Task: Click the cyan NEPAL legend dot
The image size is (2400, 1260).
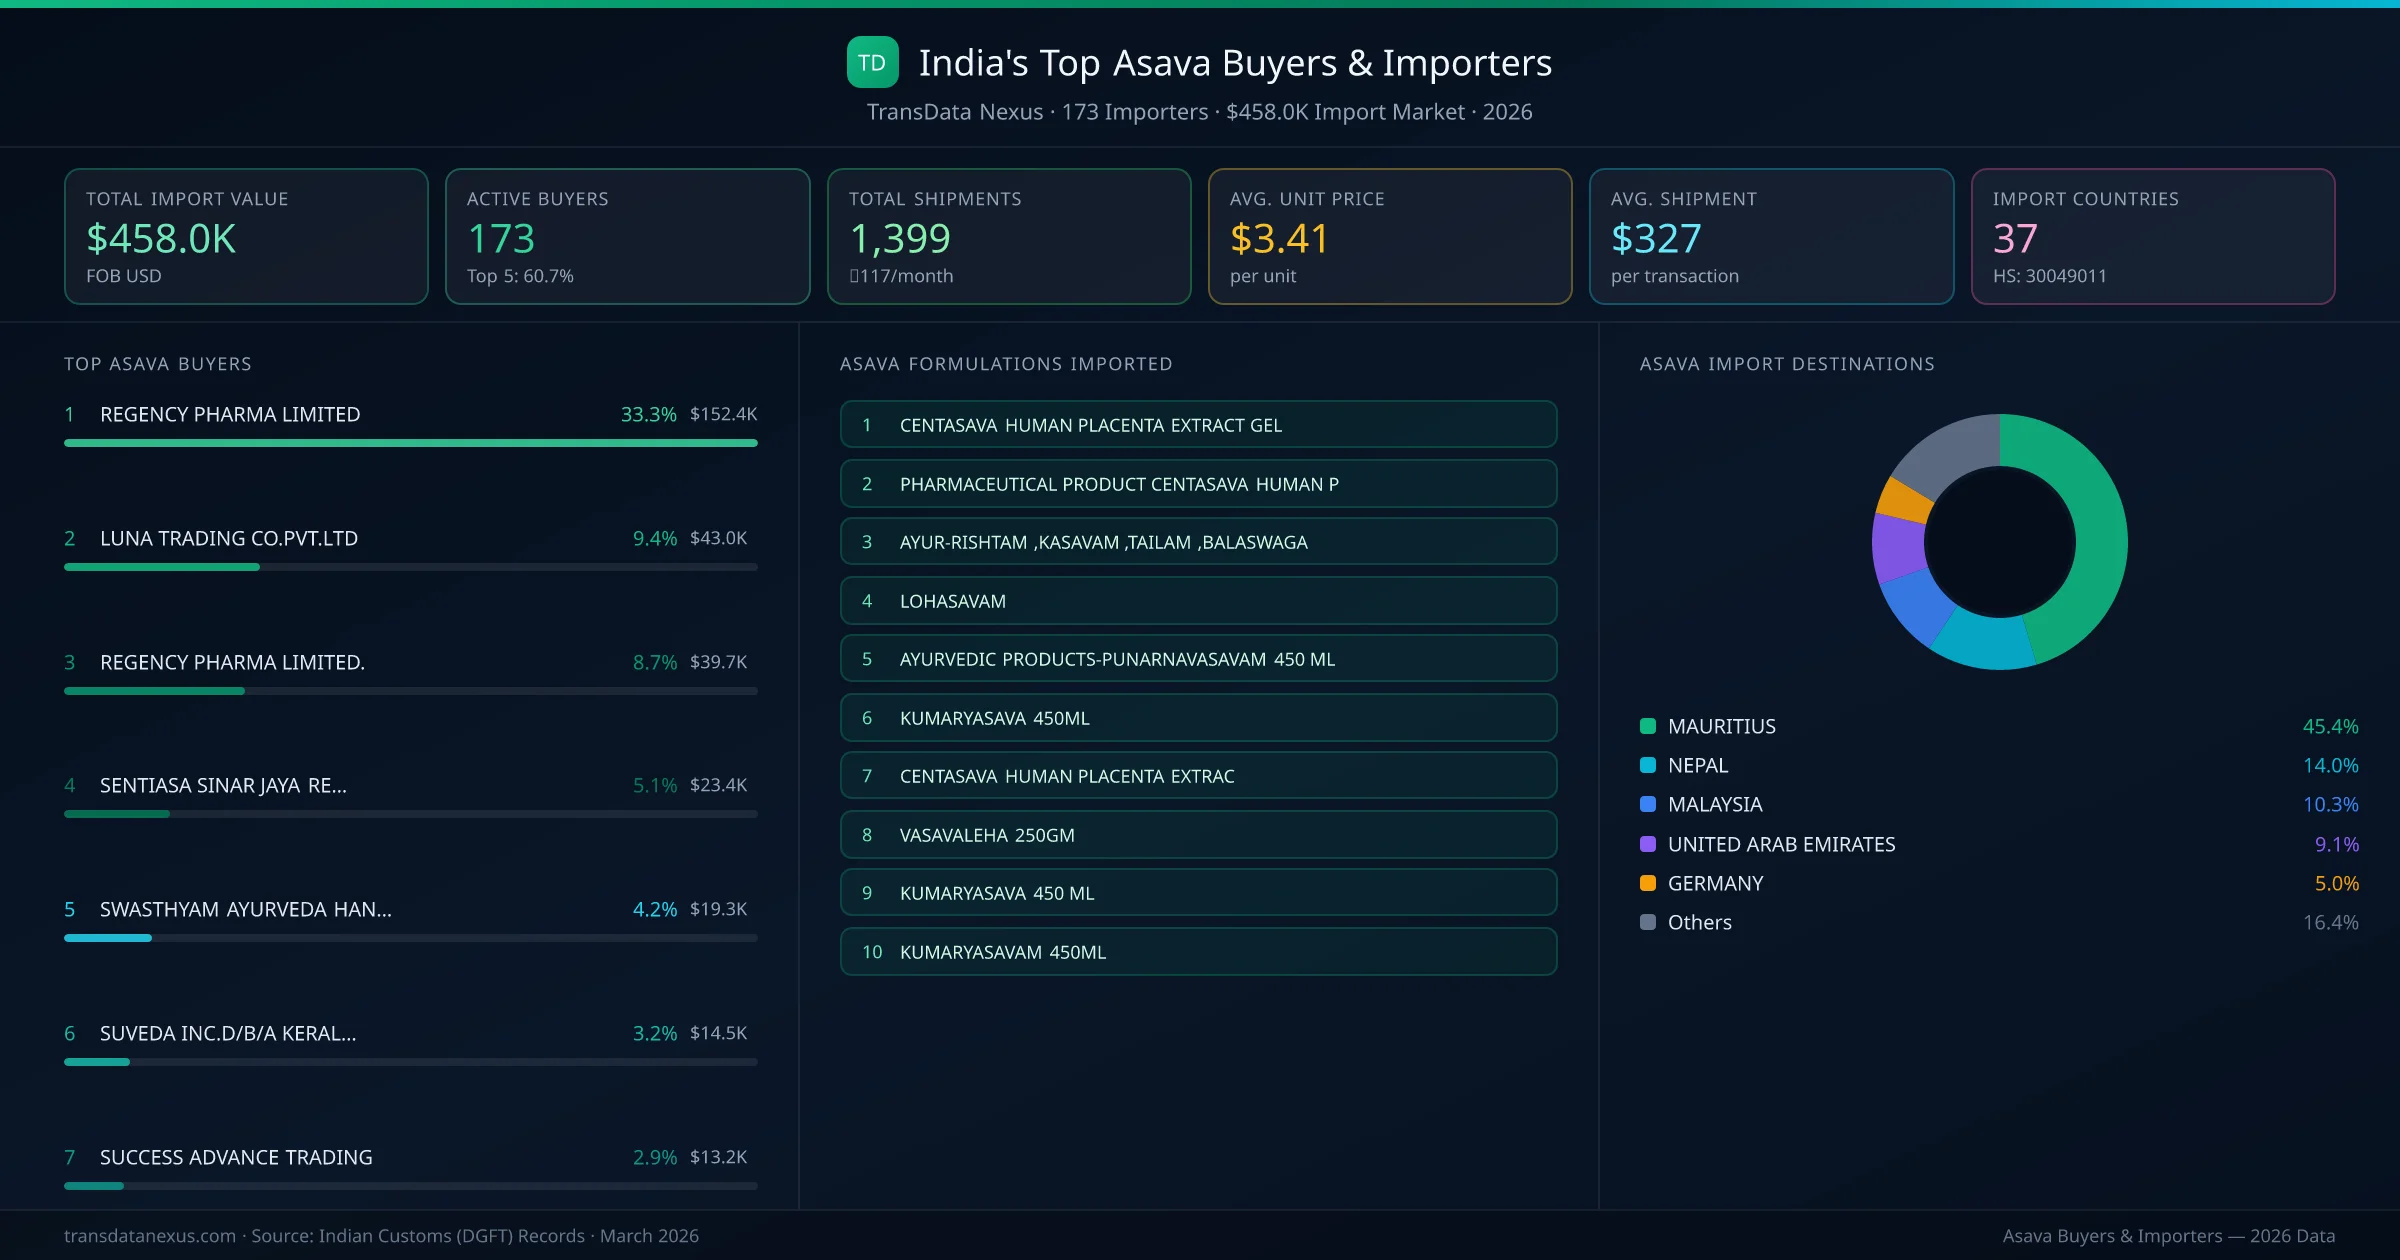Action: coord(1646,765)
